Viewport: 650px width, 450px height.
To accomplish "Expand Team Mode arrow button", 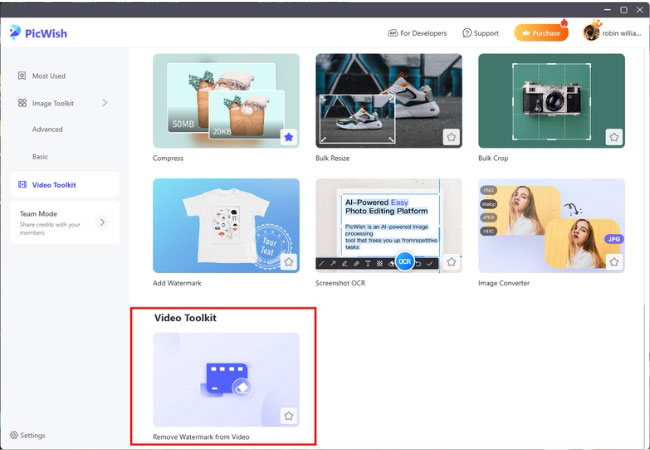I will [x=101, y=223].
